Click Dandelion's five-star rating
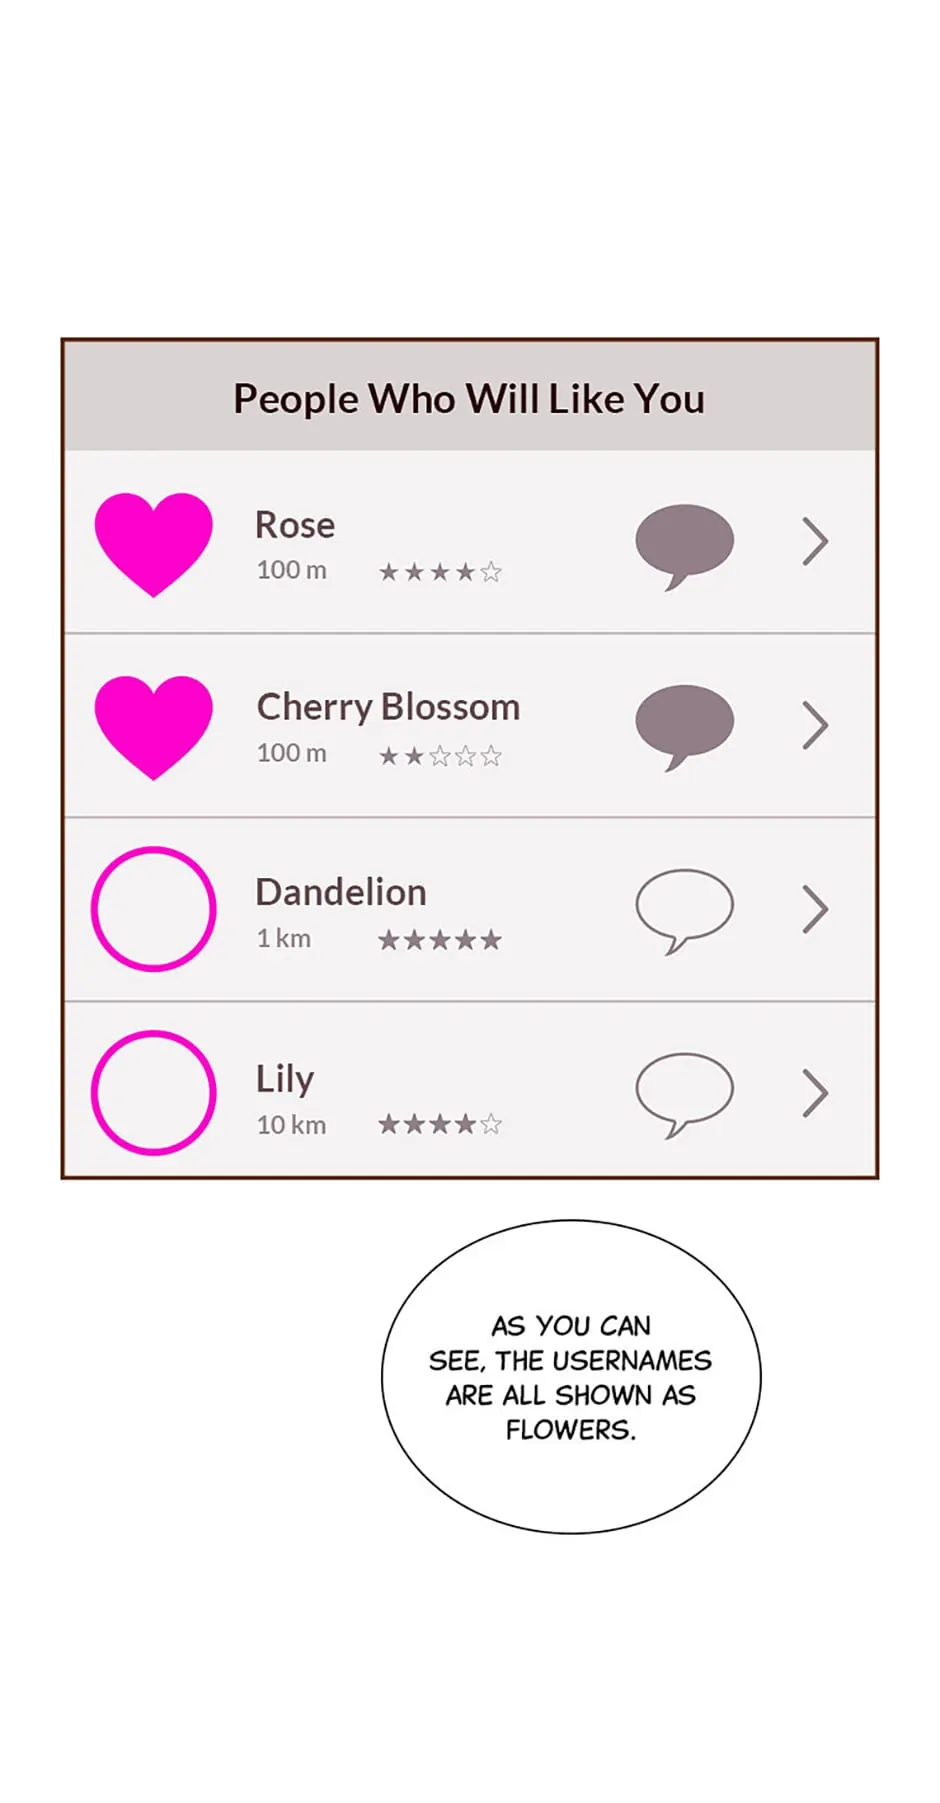 [x=440, y=940]
